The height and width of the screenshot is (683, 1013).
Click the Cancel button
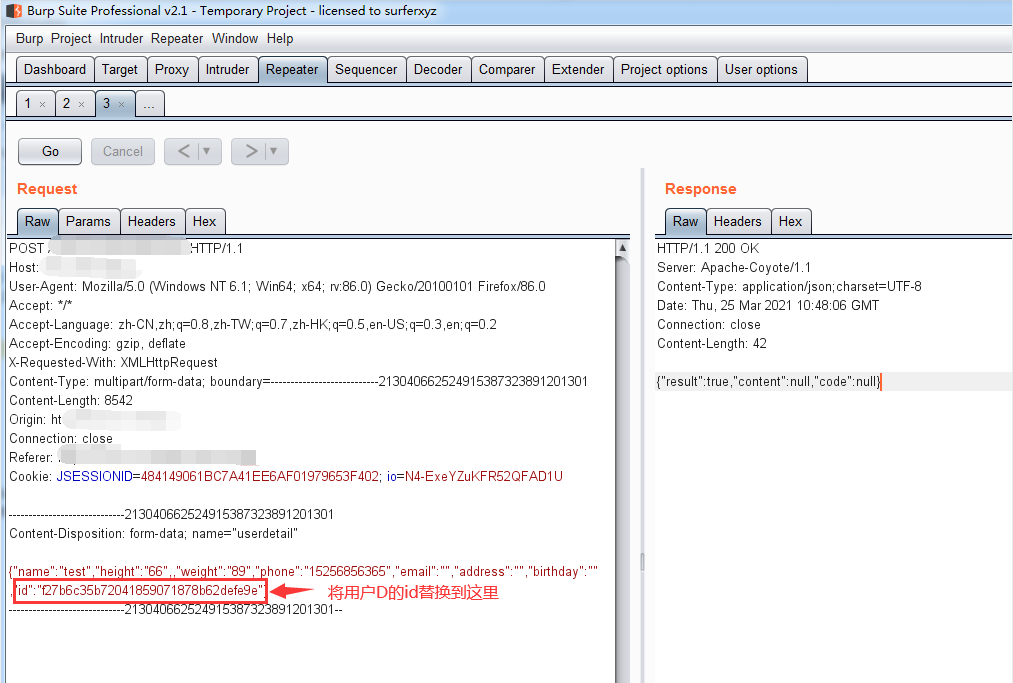point(123,151)
